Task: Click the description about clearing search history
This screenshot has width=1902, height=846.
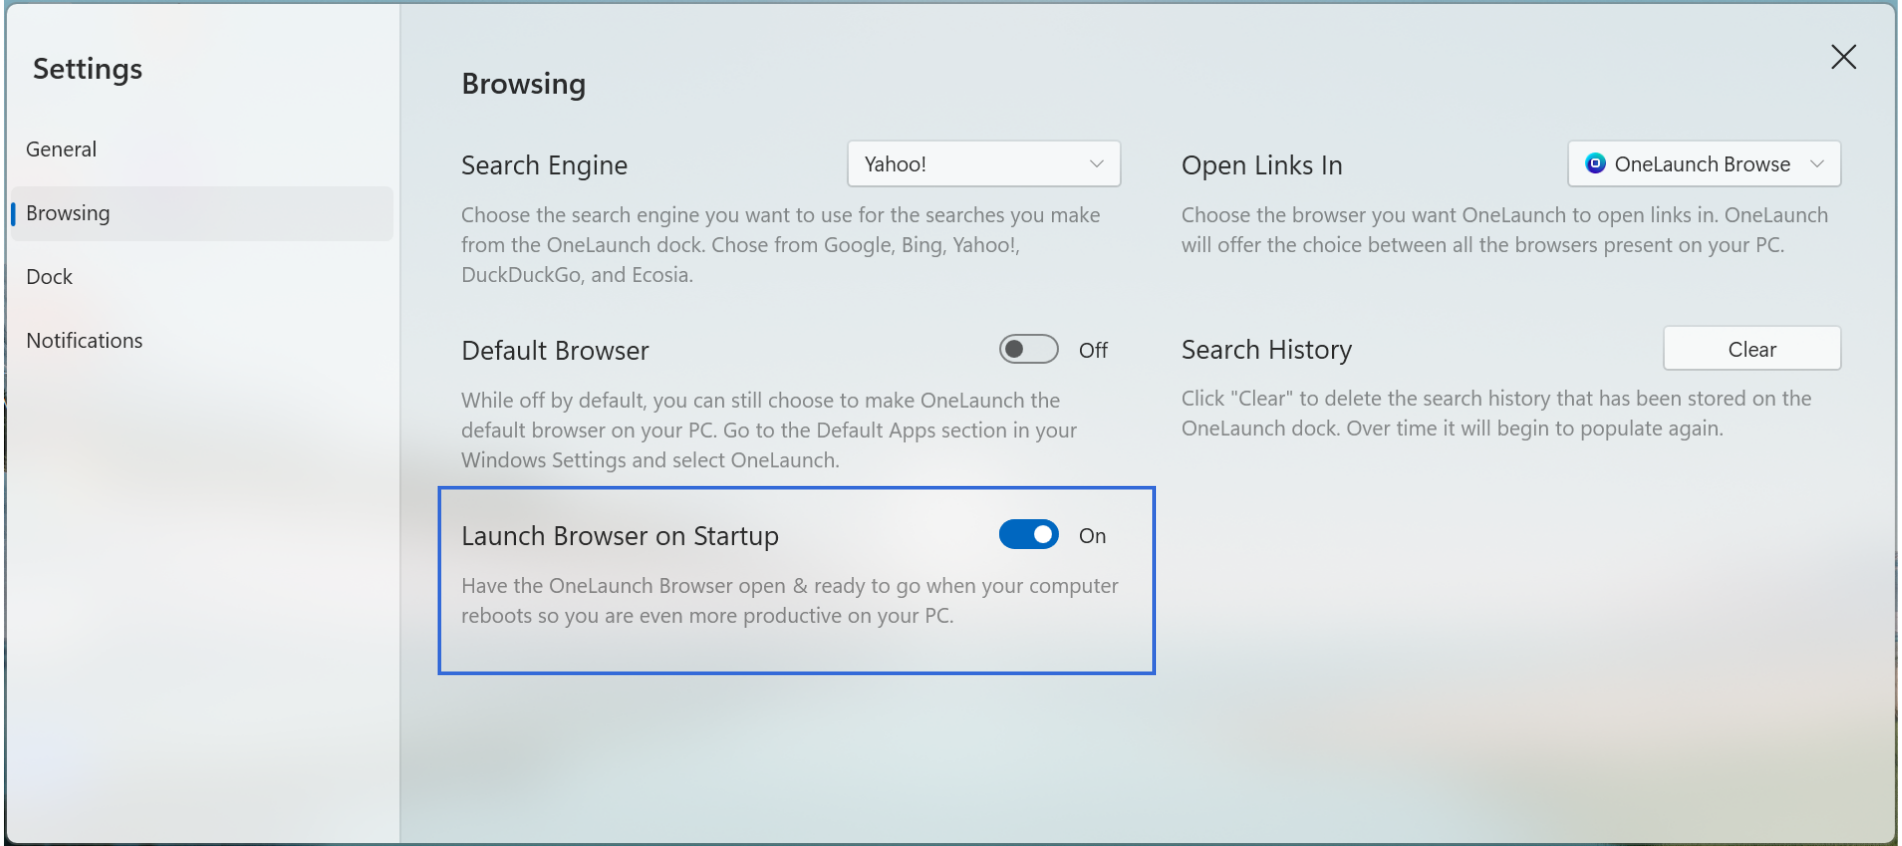Action: click(1496, 413)
